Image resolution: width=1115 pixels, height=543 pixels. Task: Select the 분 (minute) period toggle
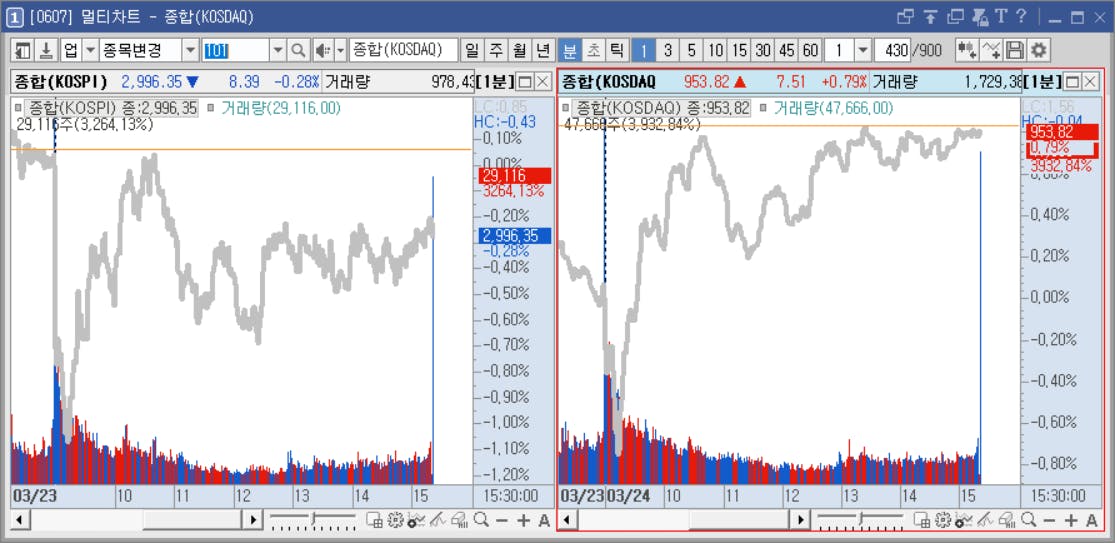570,50
